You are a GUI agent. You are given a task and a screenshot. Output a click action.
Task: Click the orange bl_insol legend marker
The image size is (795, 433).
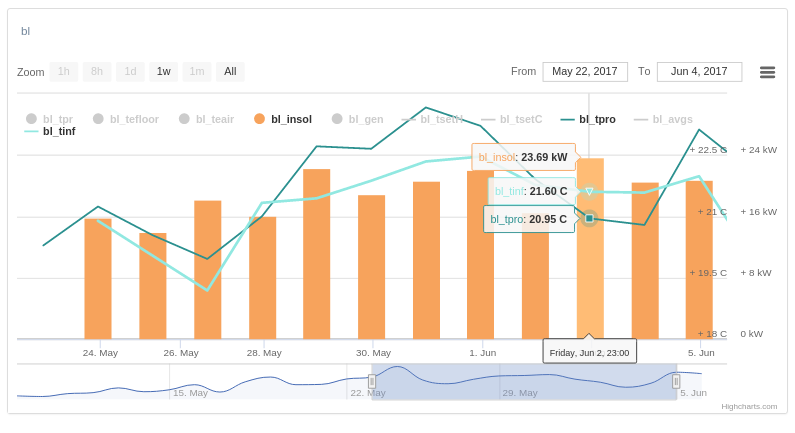pos(259,119)
